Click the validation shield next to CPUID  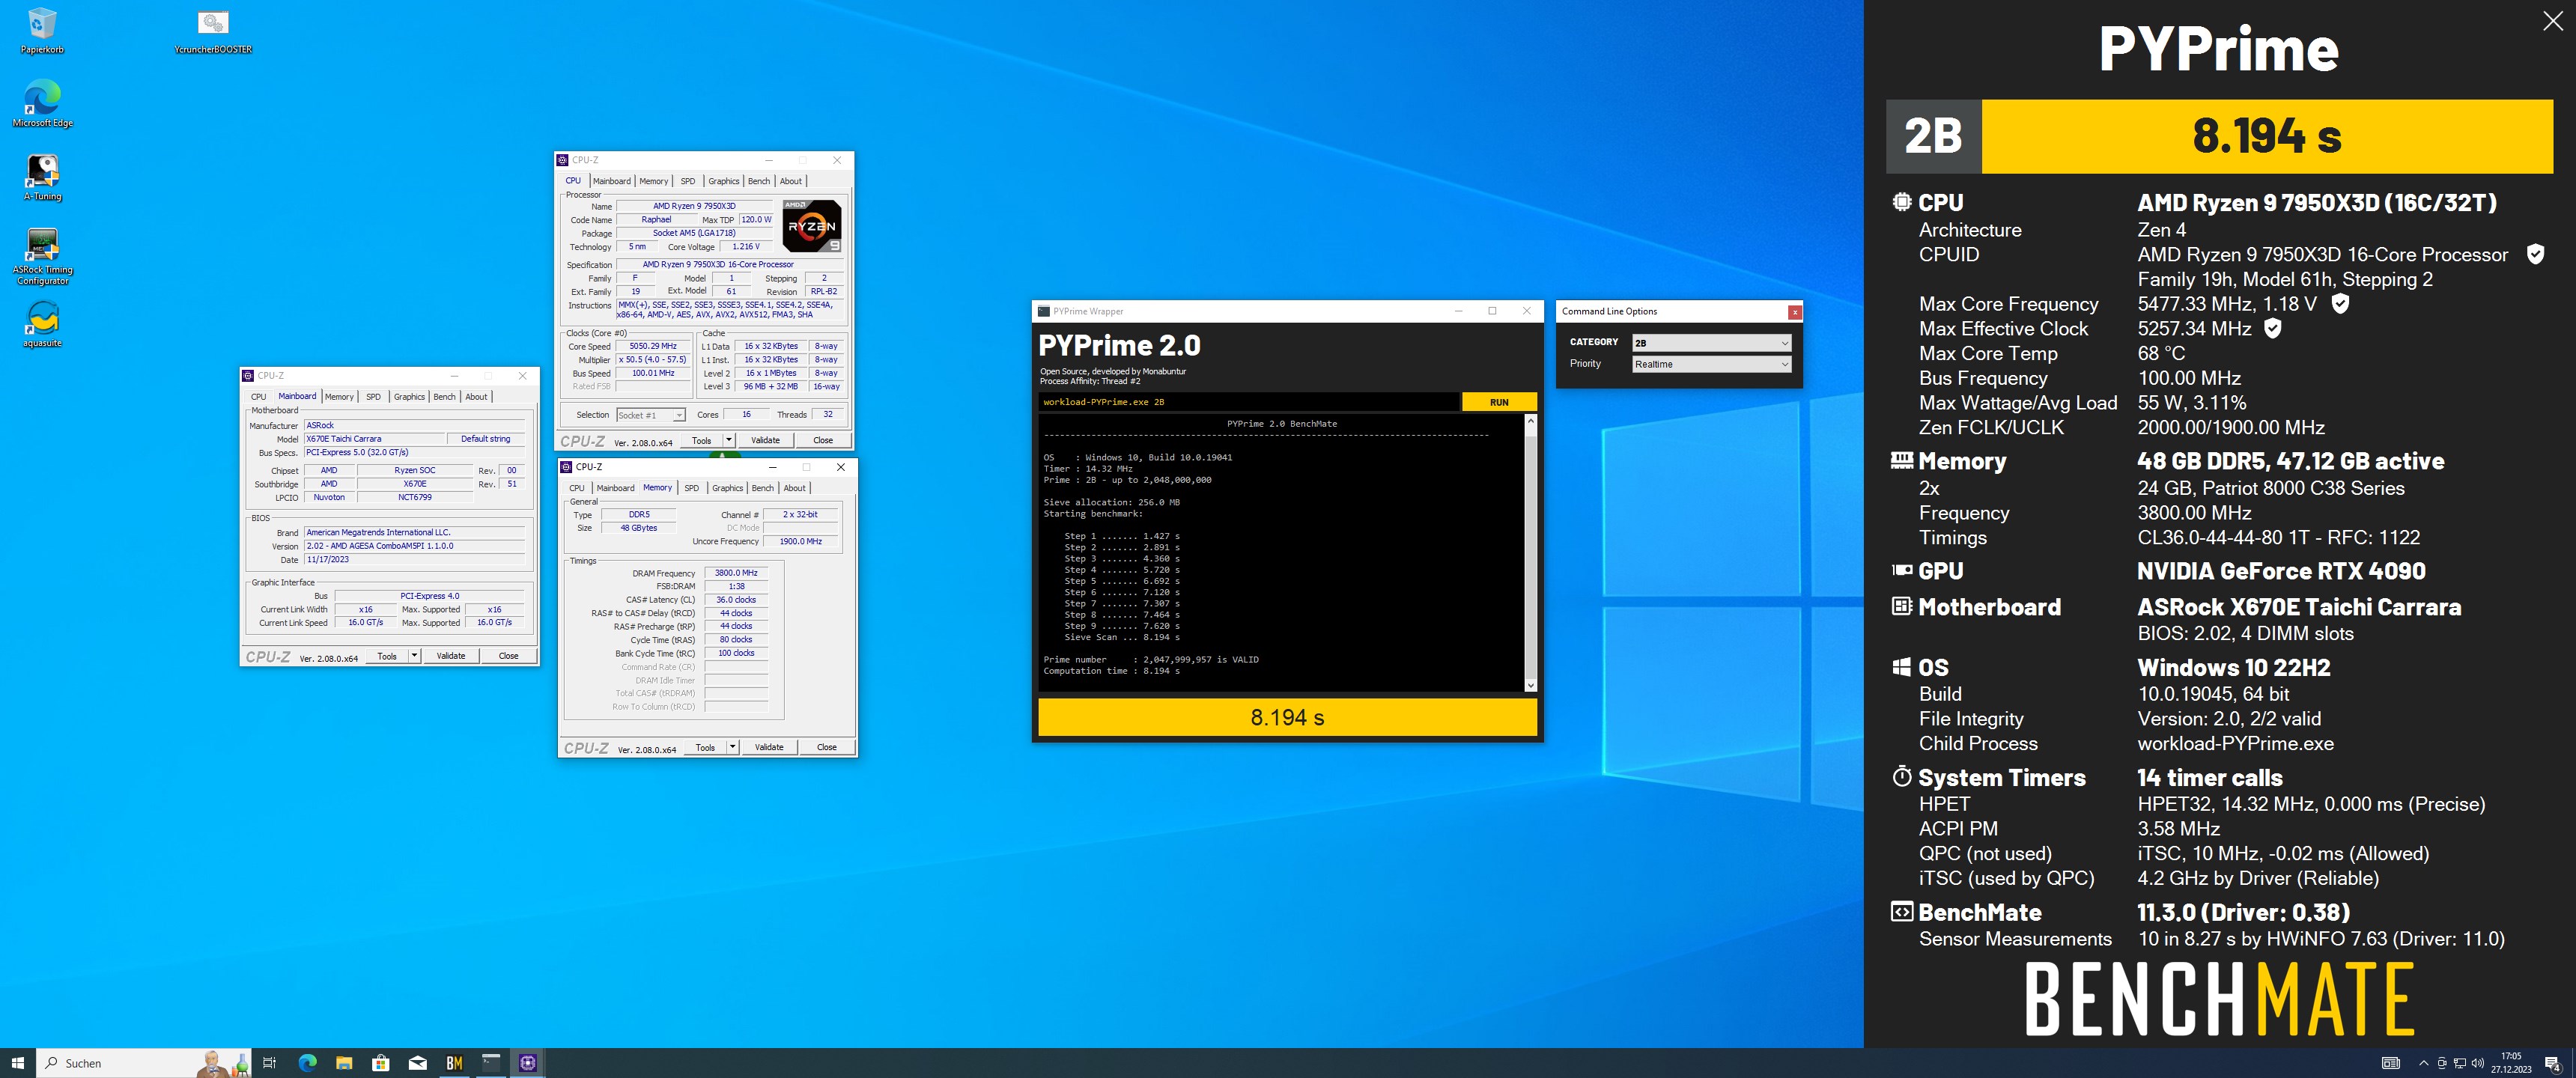[2535, 254]
